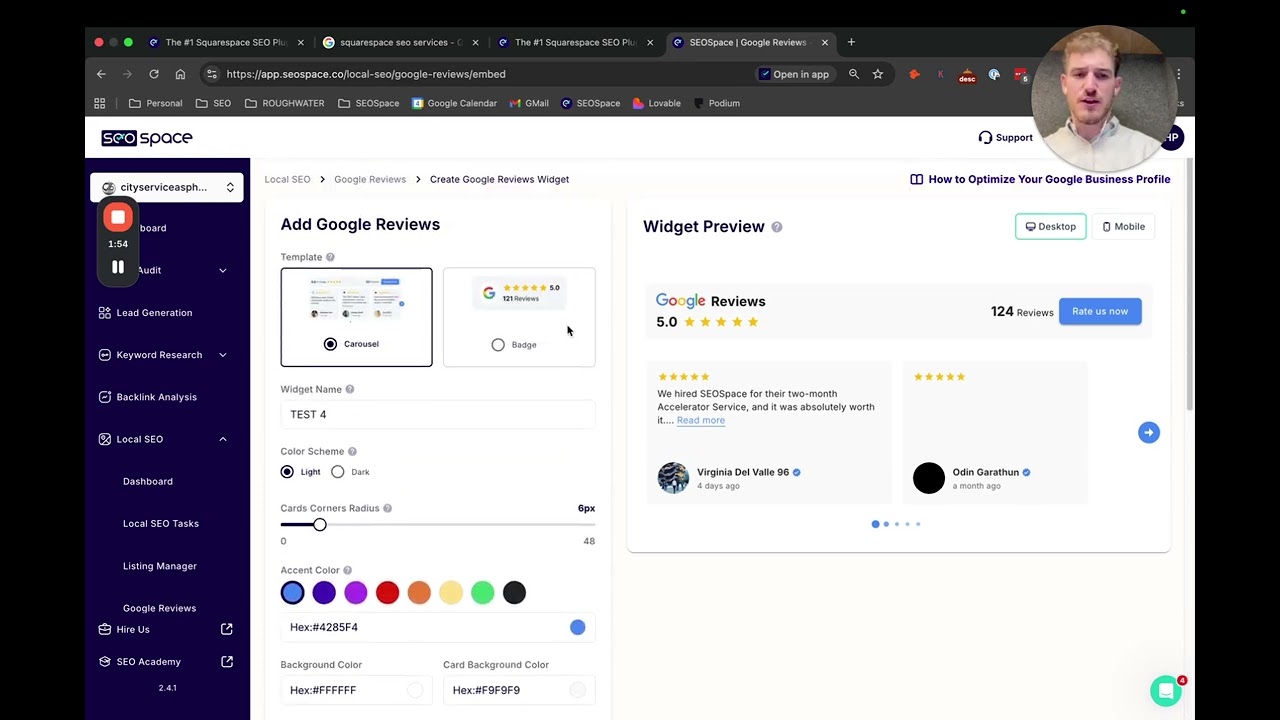Click the Backlink Analysis sidebar icon
The image size is (1280, 720).
coord(105,397)
